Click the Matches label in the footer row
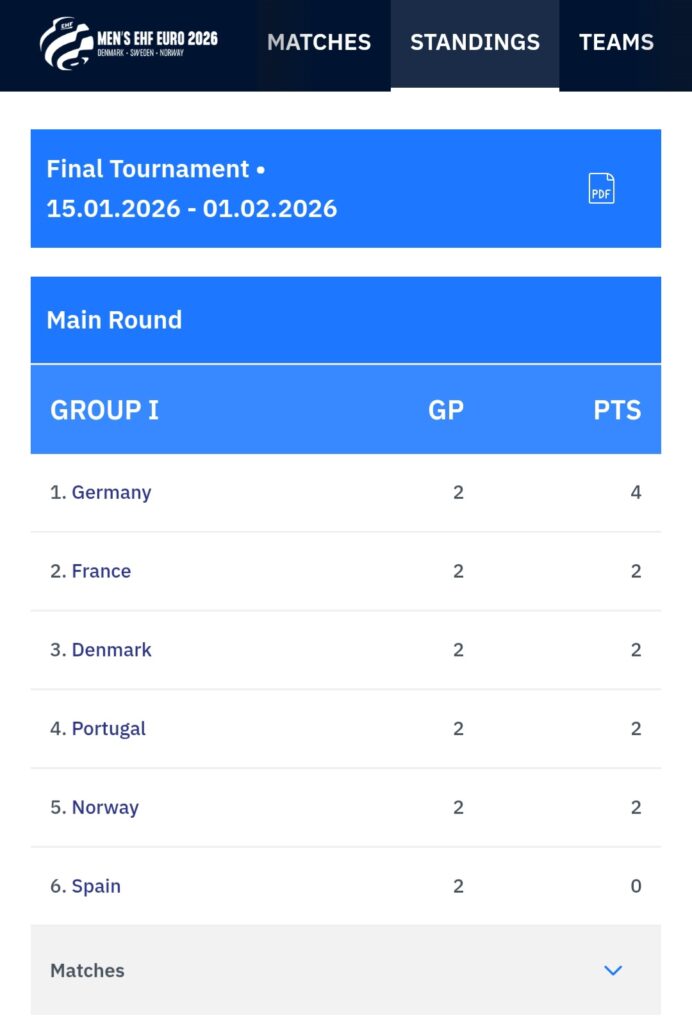 [x=87, y=970]
